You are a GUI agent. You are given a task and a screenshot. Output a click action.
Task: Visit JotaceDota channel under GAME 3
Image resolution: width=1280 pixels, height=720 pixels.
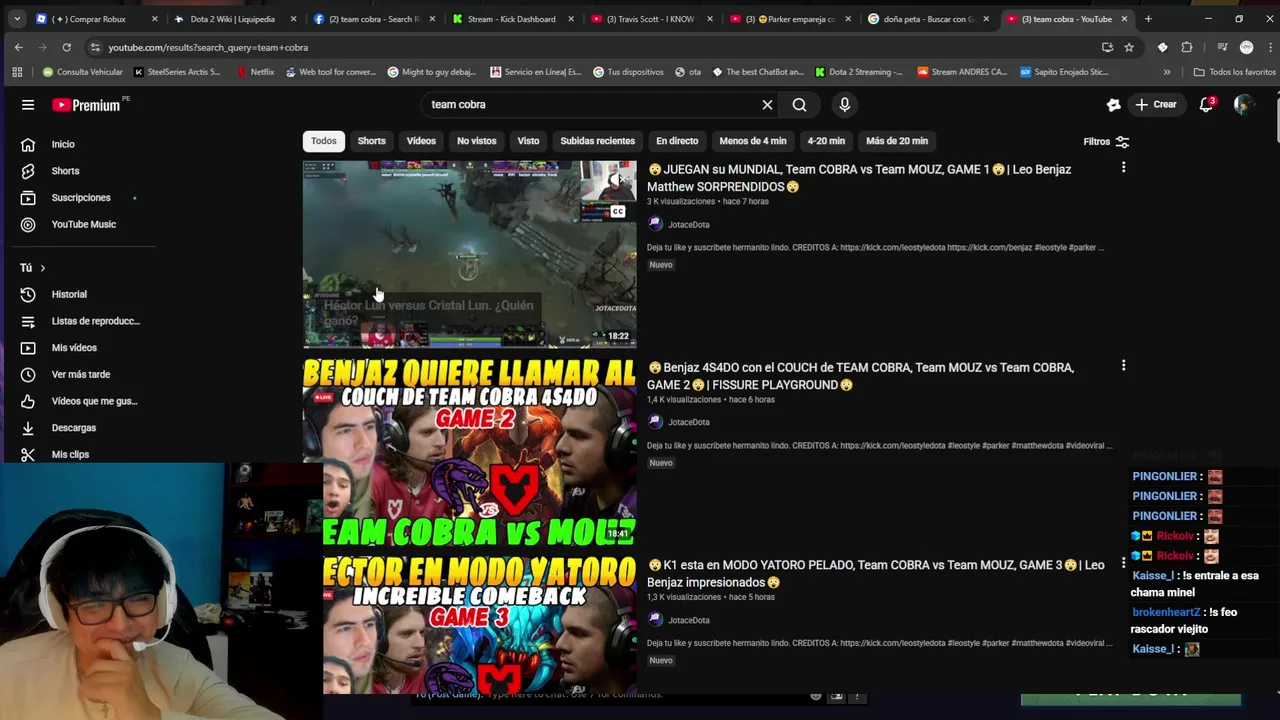pyautogui.click(x=688, y=621)
